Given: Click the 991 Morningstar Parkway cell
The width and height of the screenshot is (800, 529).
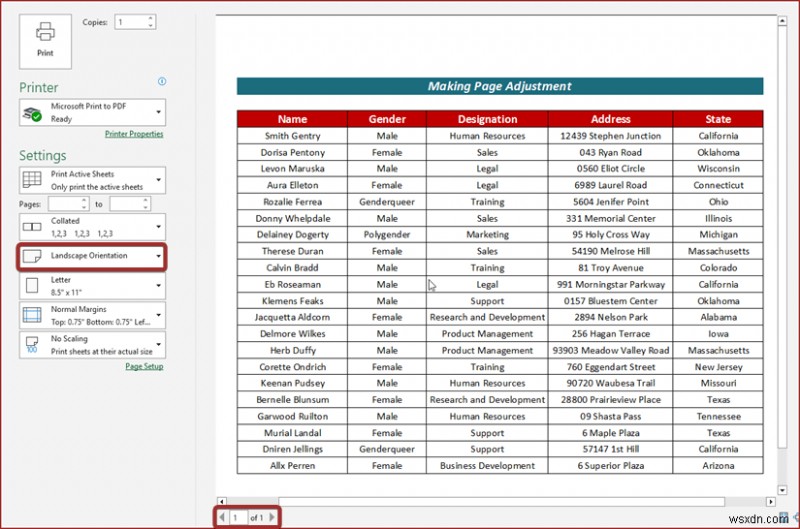Looking at the screenshot, I should coord(611,284).
